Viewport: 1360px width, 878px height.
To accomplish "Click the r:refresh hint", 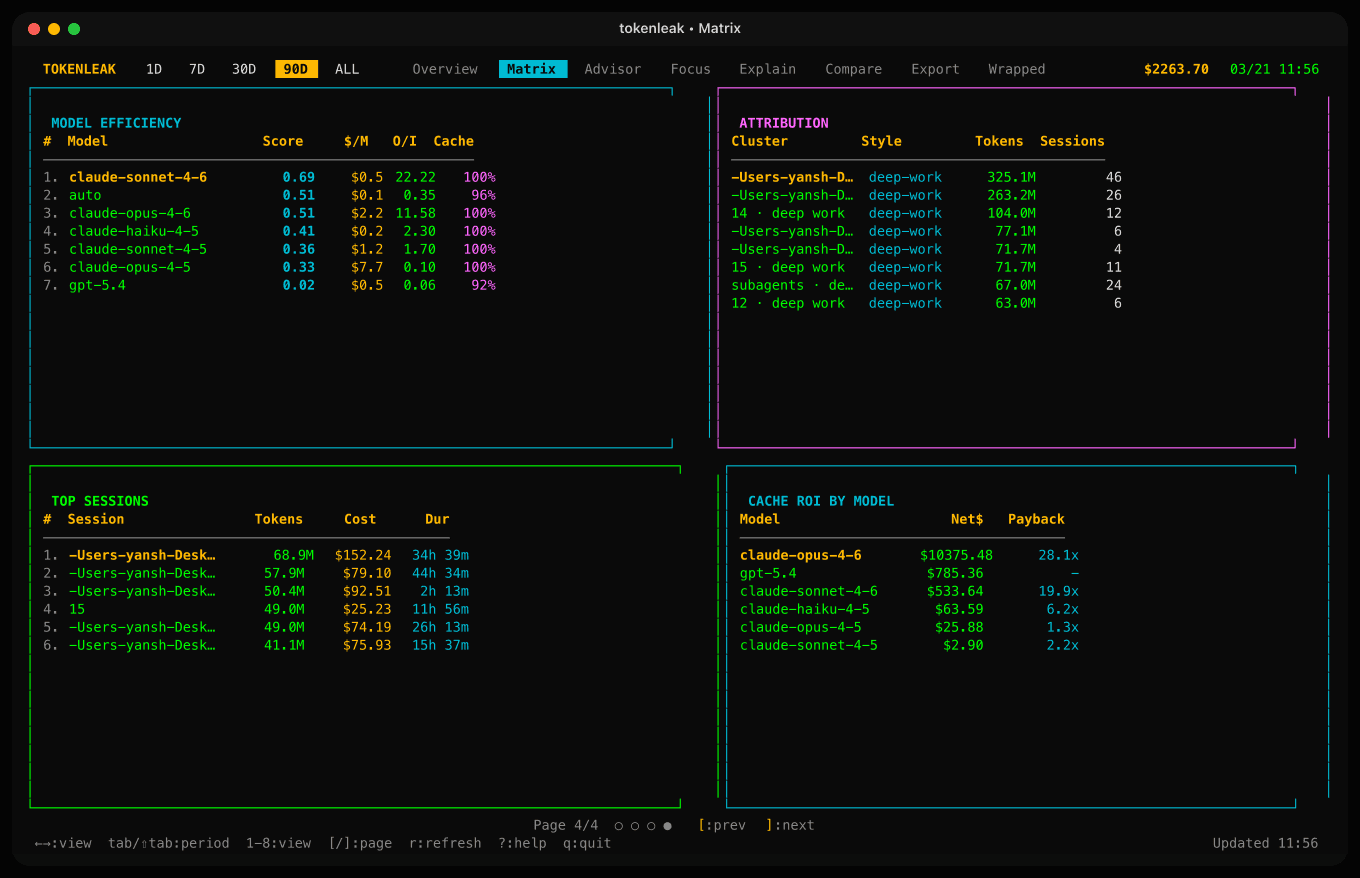I will click(445, 843).
